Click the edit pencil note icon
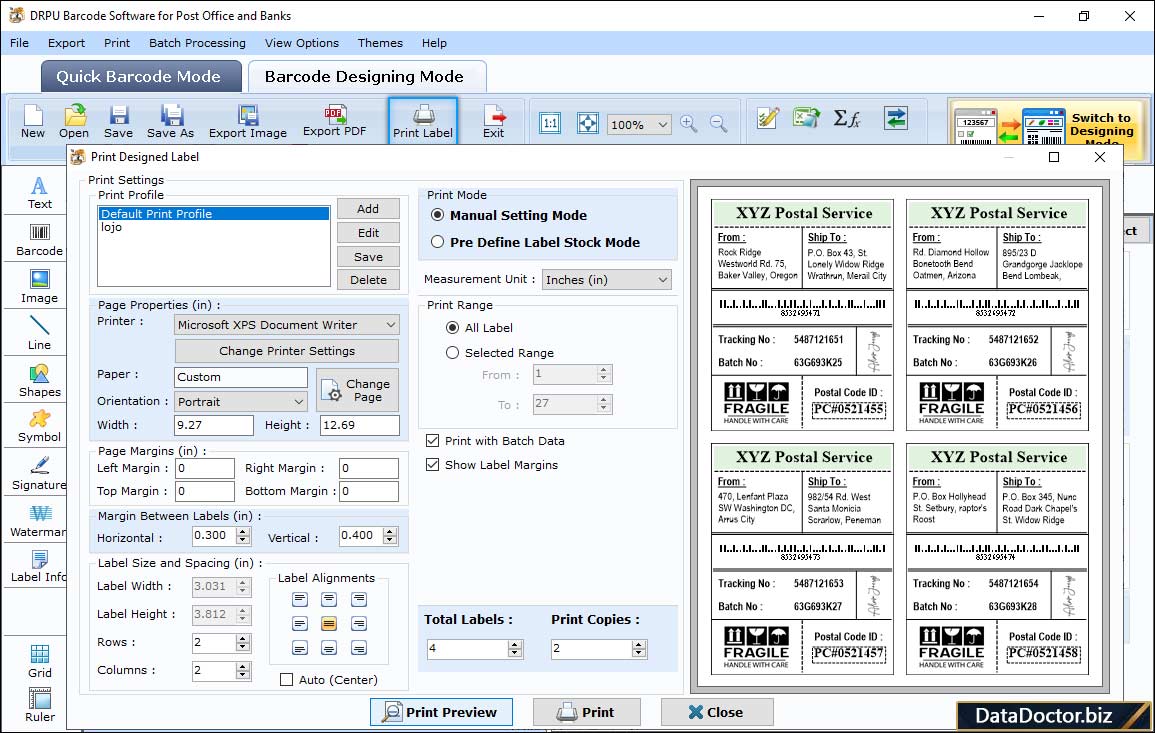 [x=768, y=118]
